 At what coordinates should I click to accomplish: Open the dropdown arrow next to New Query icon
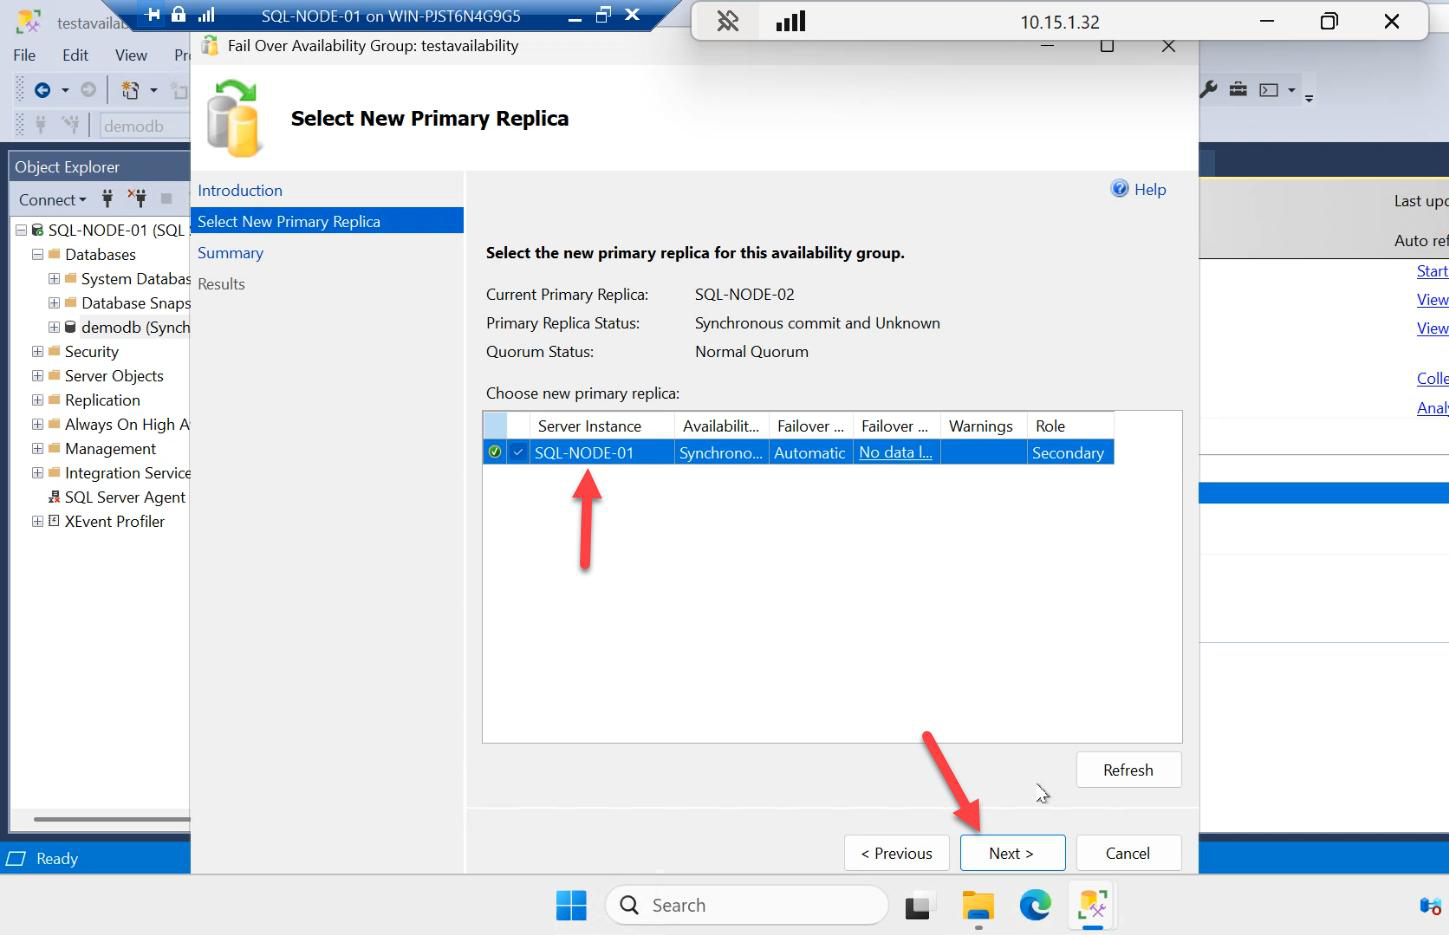(x=154, y=90)
